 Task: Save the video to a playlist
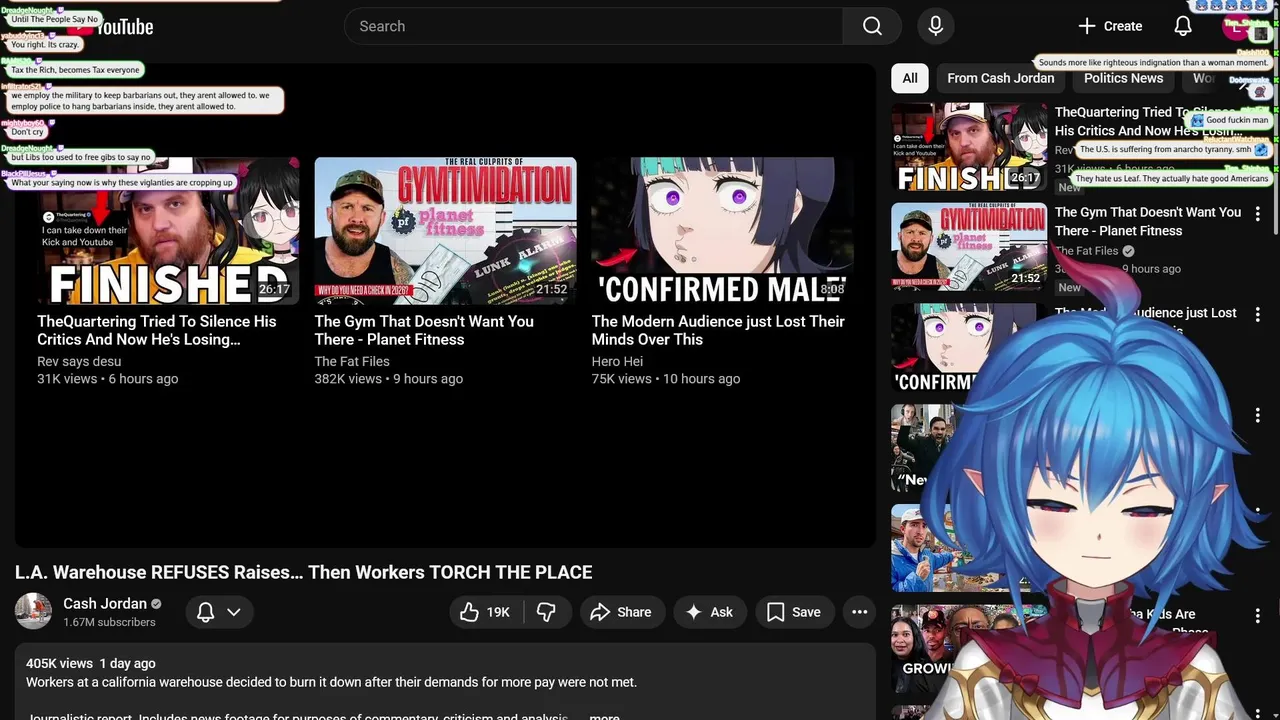794,612
